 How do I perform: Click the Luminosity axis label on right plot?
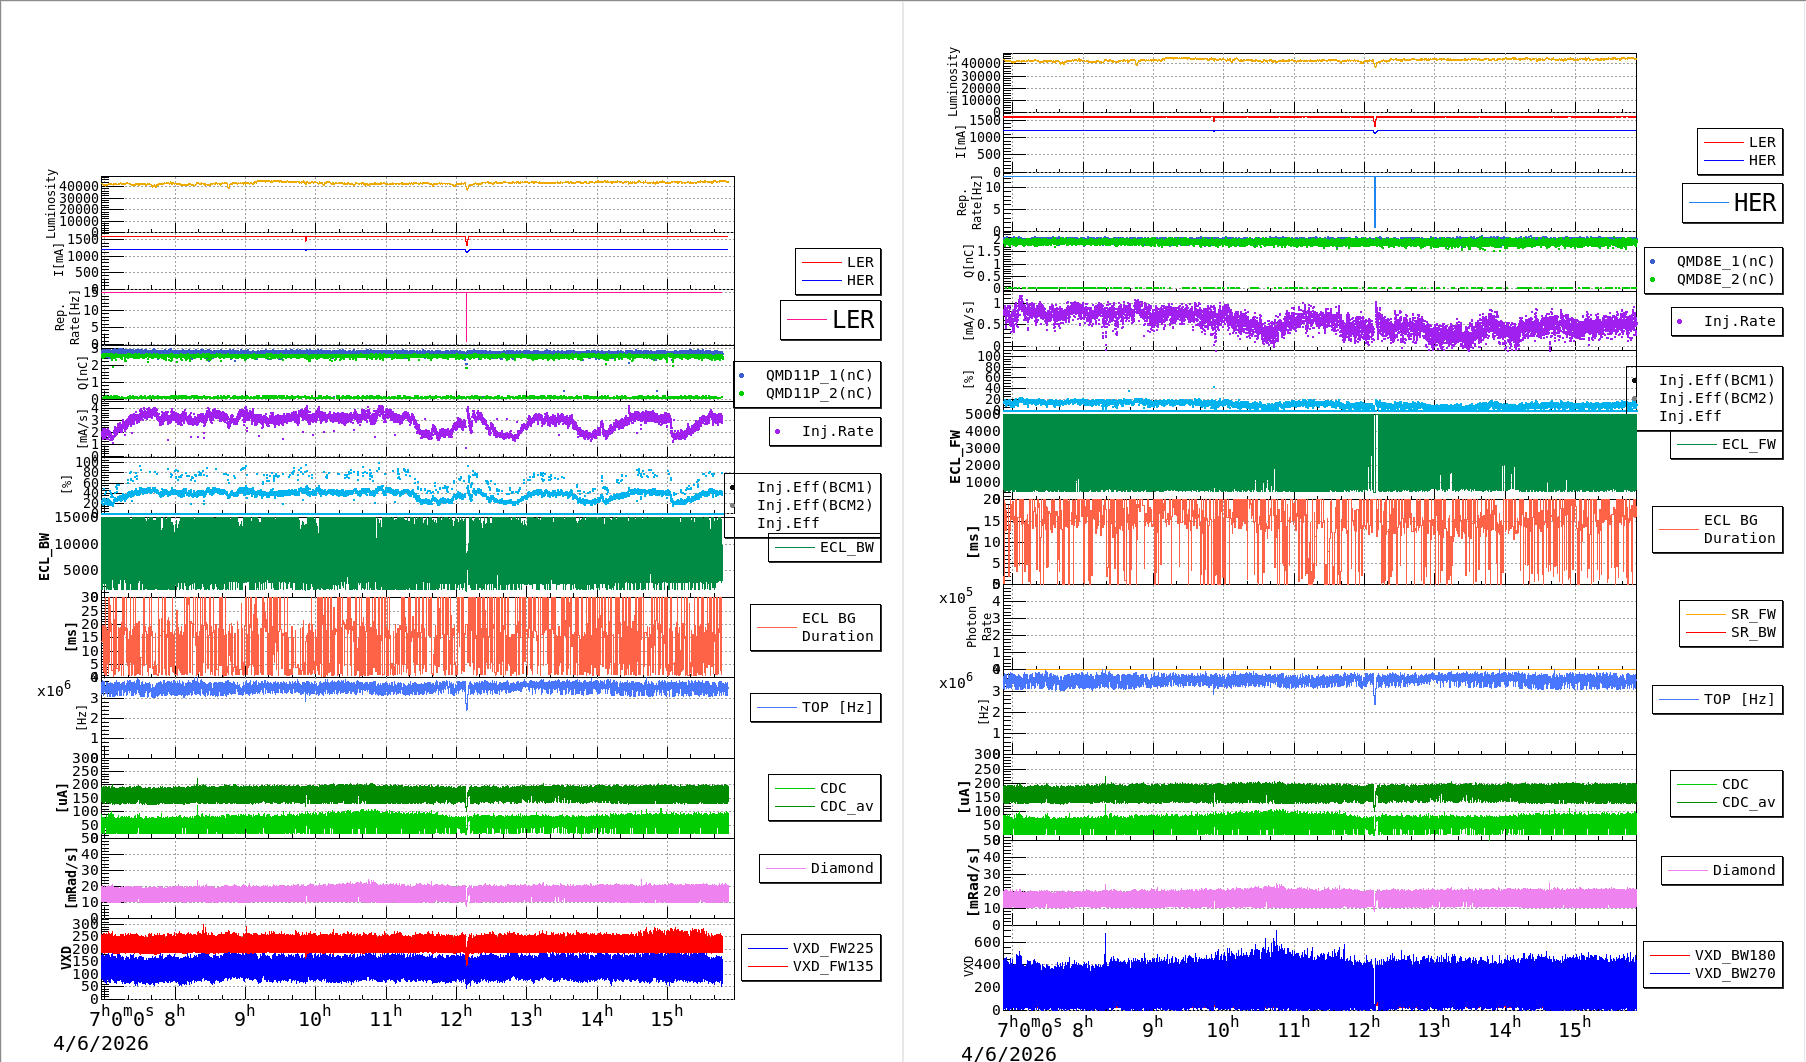click(x=954, y=80)
